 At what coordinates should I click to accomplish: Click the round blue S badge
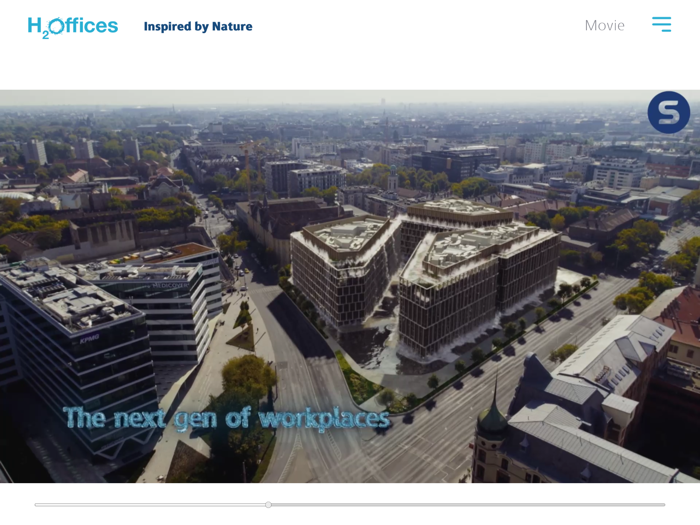pos(668,112)
